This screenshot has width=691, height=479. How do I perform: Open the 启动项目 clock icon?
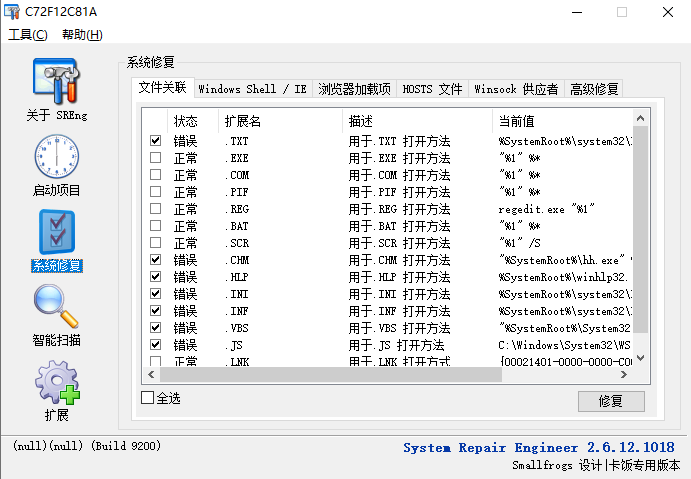(x=56, y=157)
